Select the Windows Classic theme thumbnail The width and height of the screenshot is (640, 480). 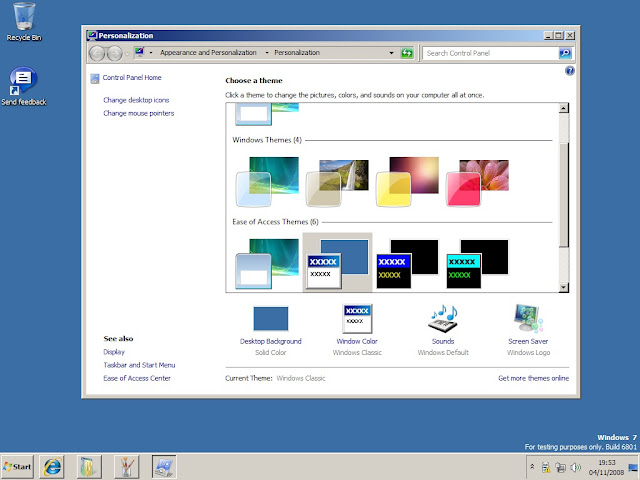337,262
